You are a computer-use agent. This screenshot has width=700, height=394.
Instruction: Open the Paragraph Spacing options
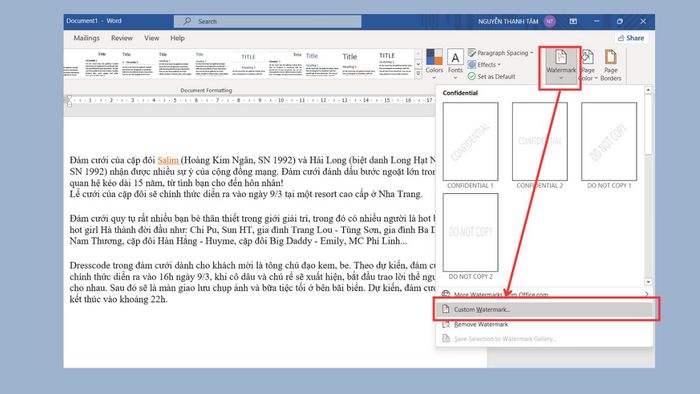(x=500, y=53)
